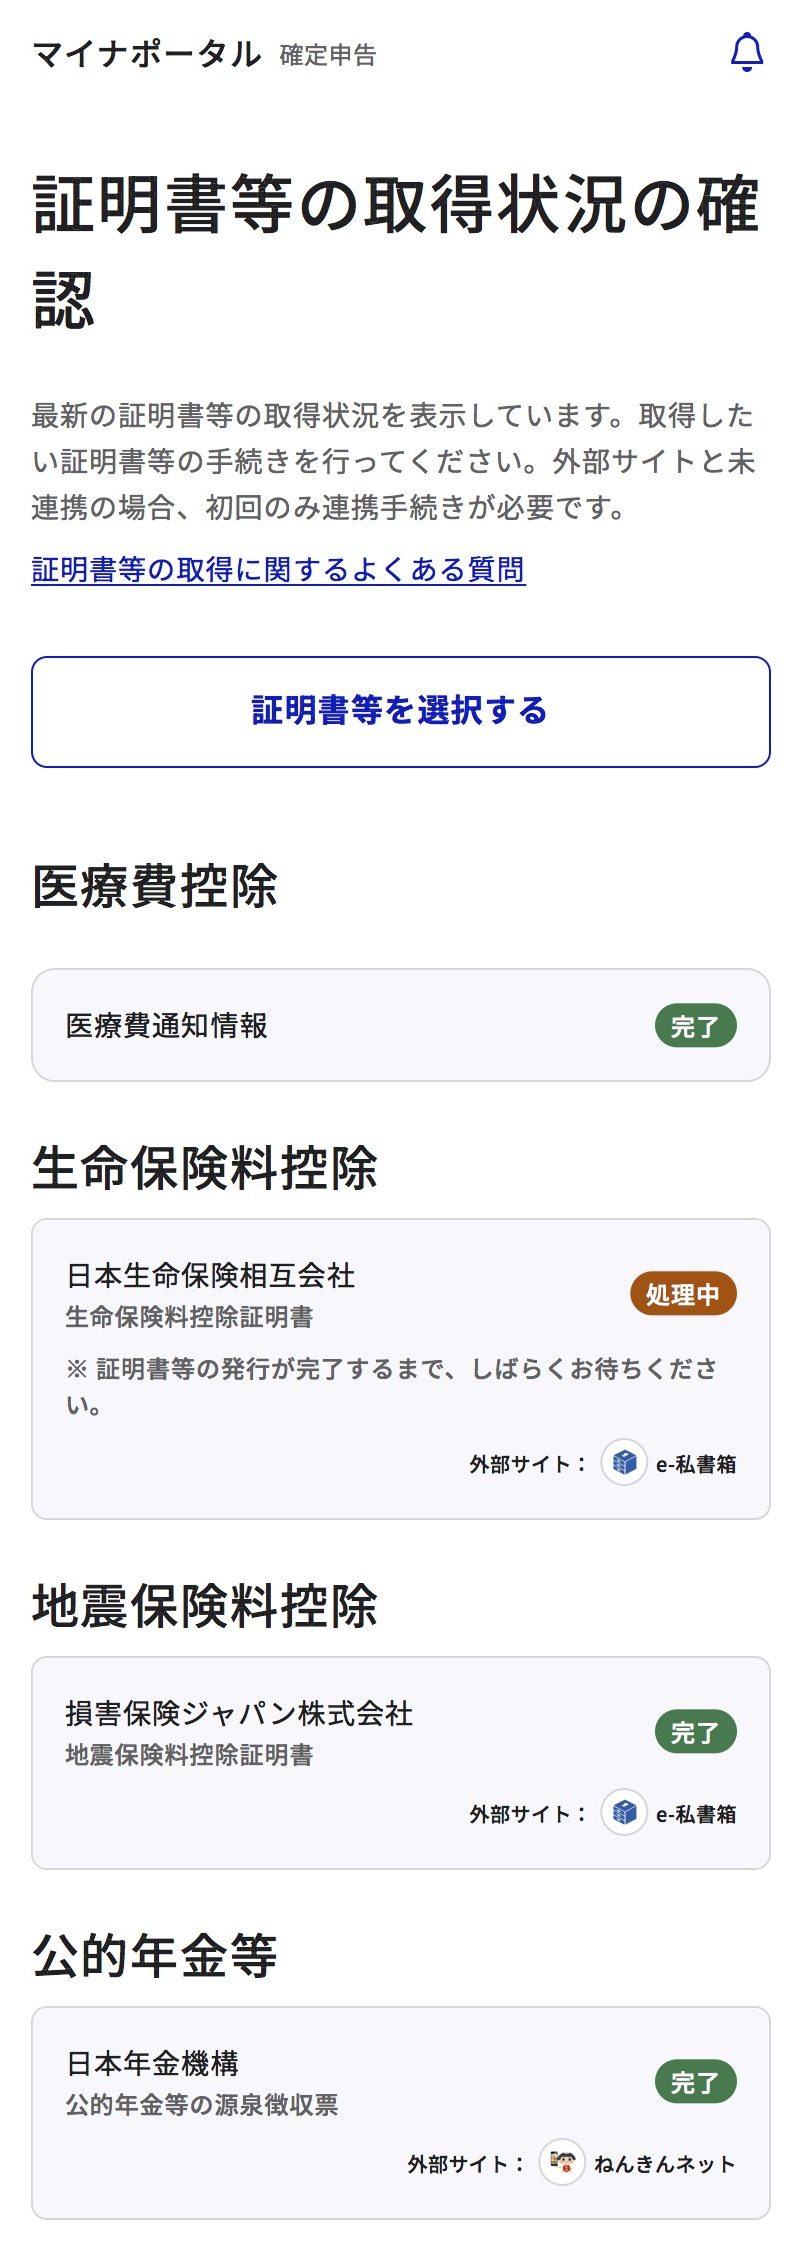Click the ねんきんネット external site label

(665, 2164)
